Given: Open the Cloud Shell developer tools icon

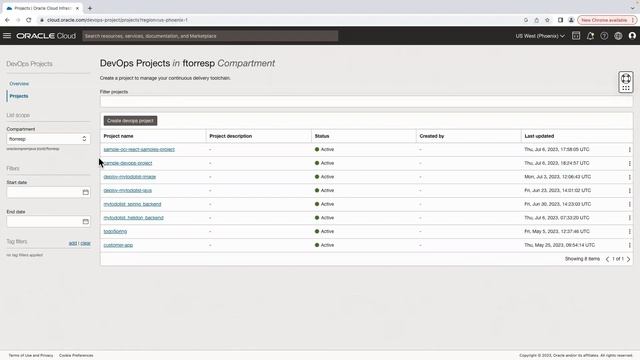Looking at the screenshot, I should tap(576, 36).
